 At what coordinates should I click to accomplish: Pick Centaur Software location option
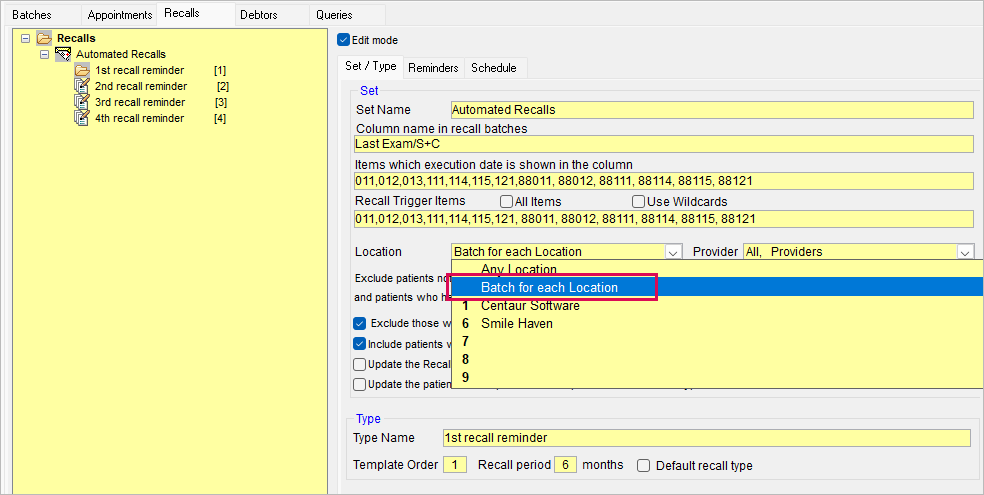tap(717, 306)
